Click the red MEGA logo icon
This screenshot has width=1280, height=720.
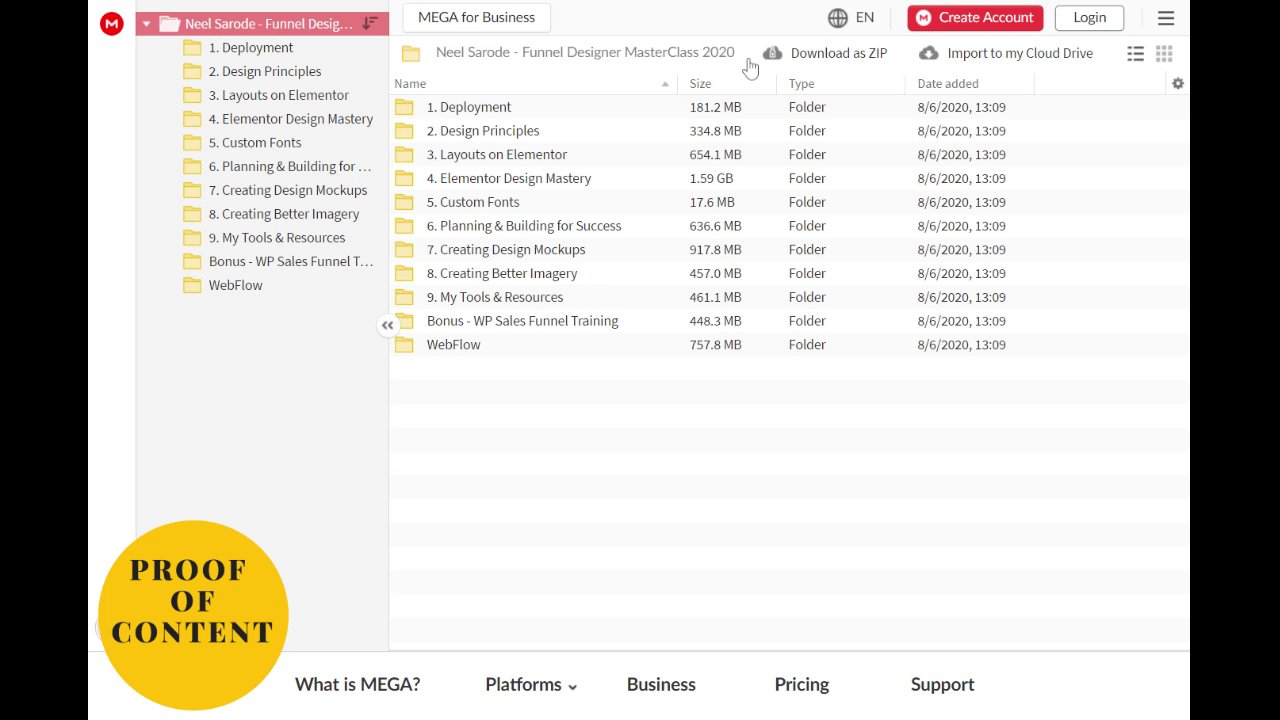coord(112,24)
